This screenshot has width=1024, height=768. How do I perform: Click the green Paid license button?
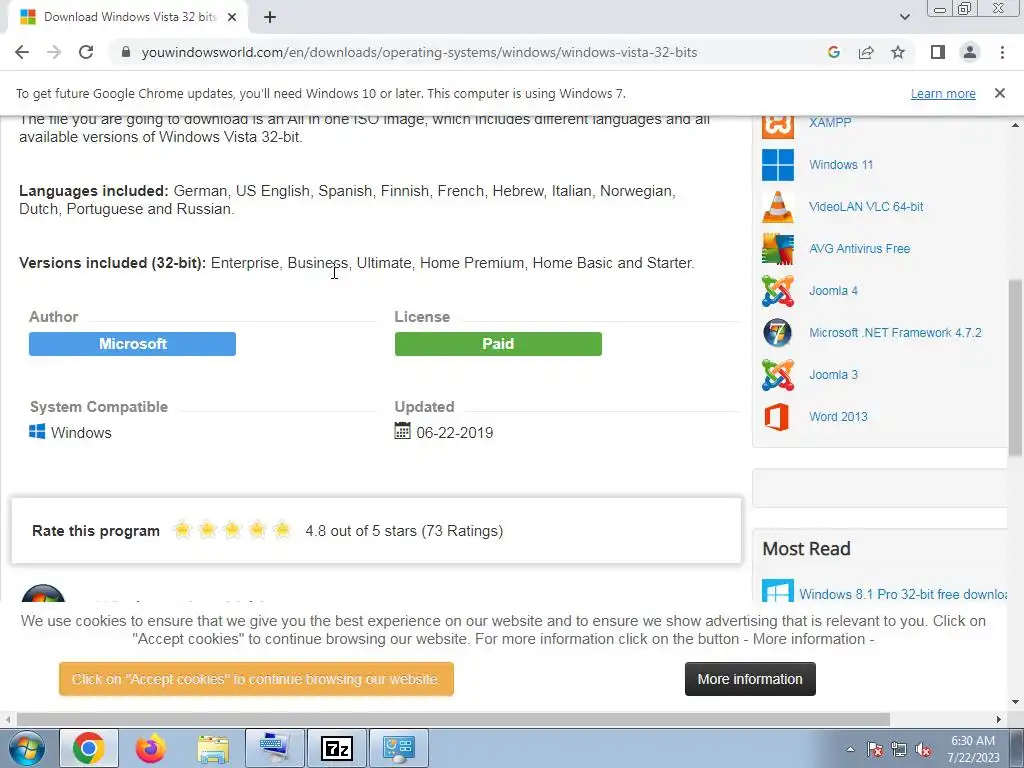498,344
